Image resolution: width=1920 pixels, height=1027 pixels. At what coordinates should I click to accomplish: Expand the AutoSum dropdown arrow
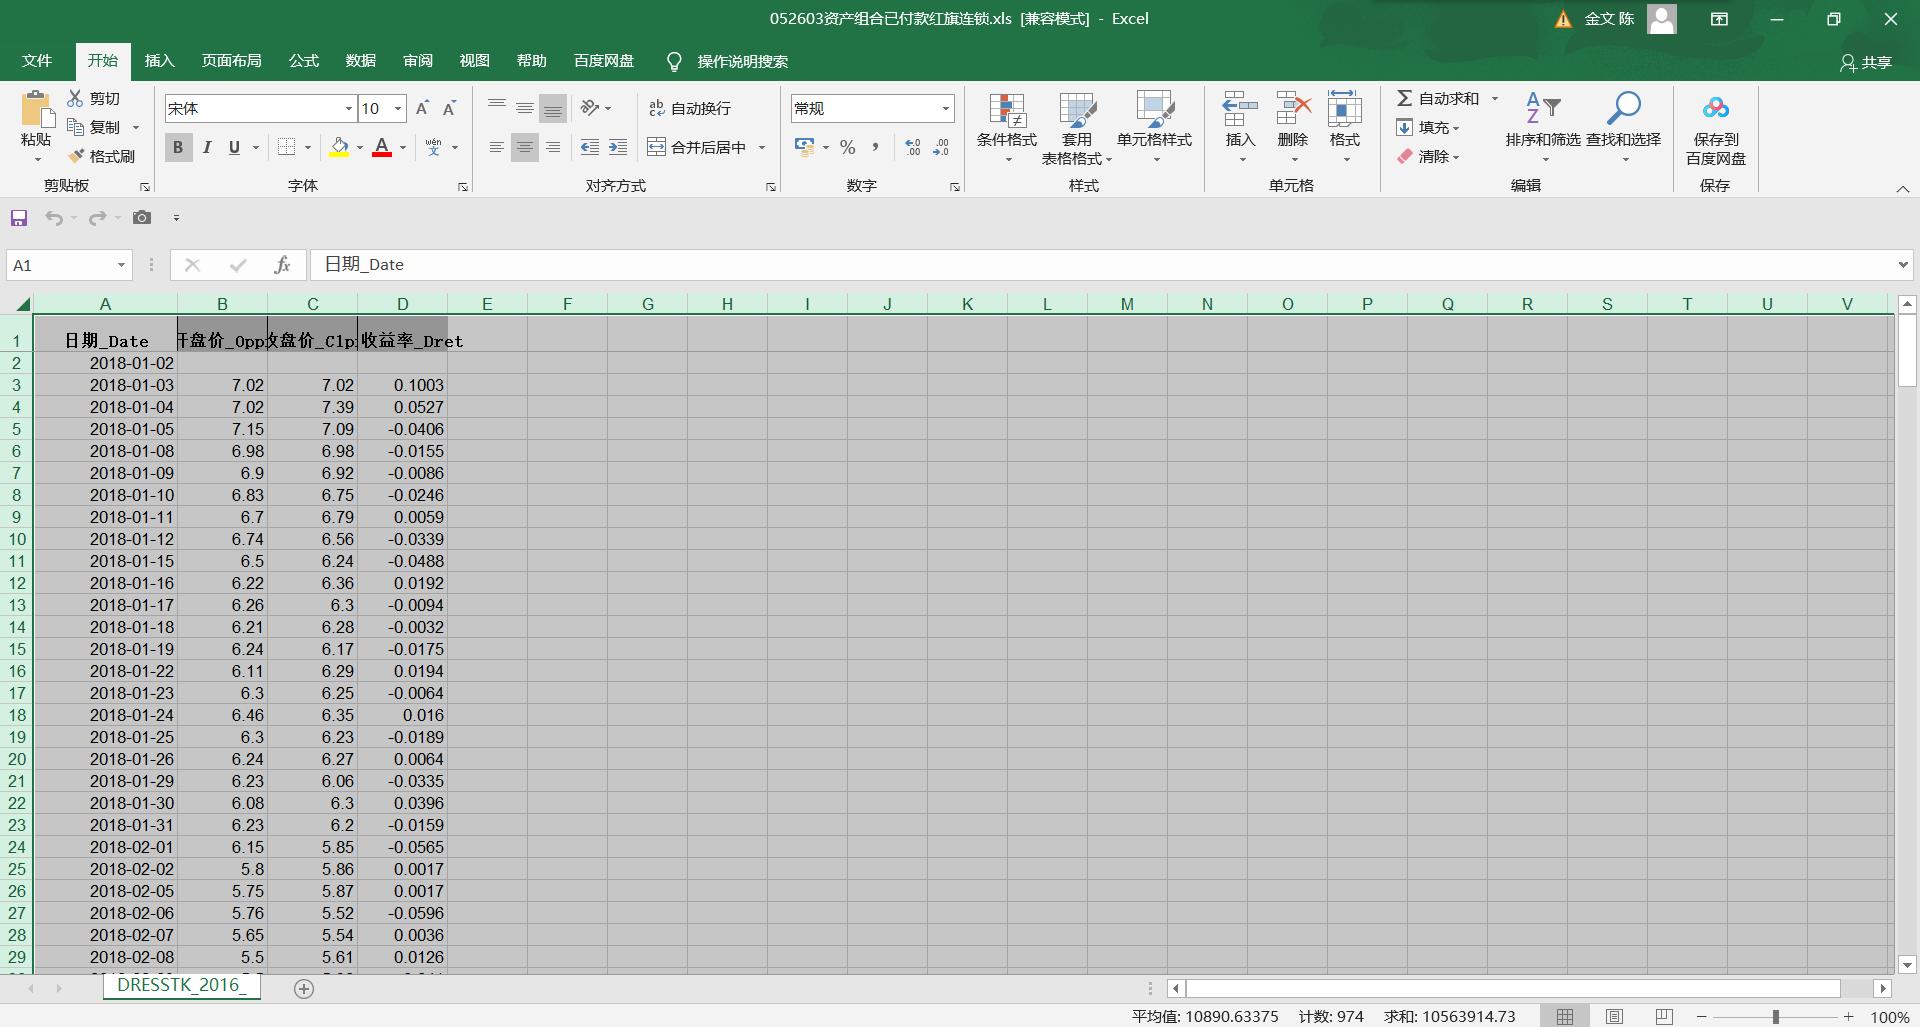pyautogui.click(x=1495, y=98)
